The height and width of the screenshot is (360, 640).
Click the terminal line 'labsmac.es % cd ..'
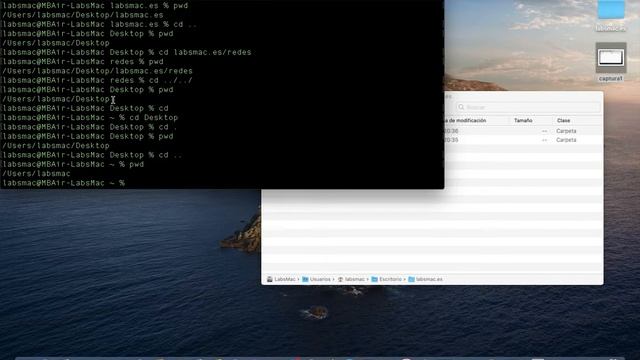tap(100, 24)
